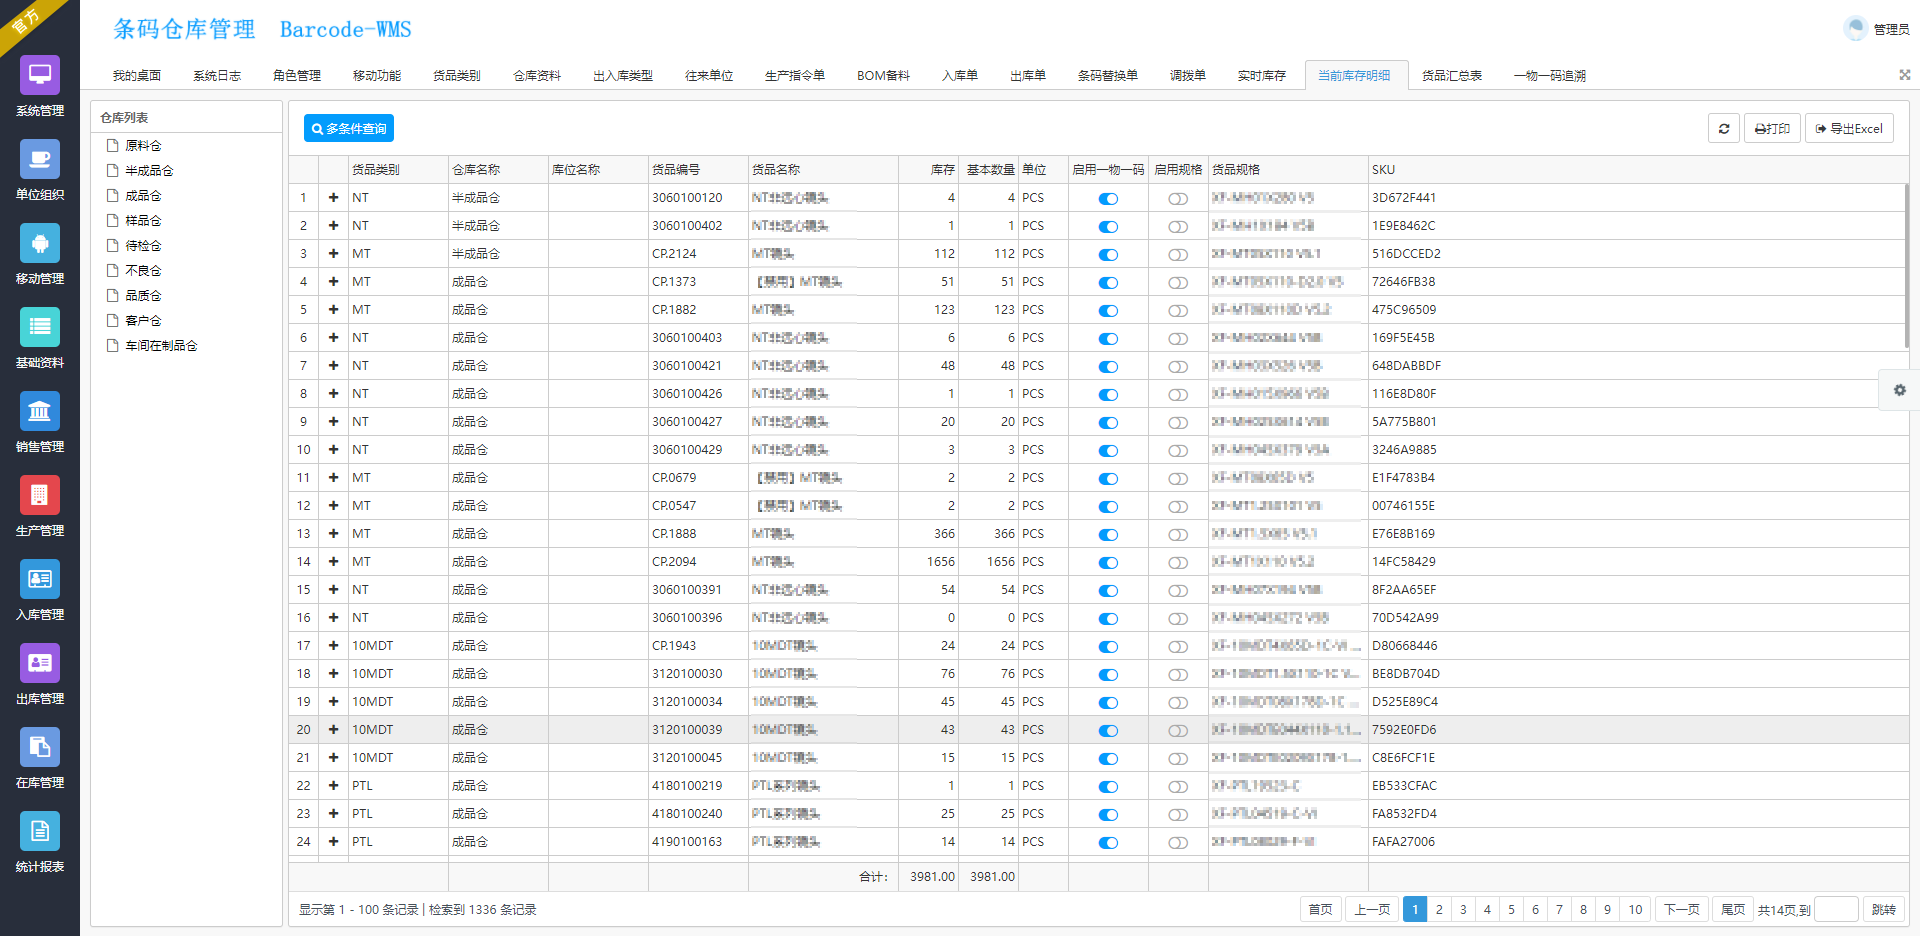Click the refresh icon button
Viewport: 1920px width, 936px height.
click(1724, 128)
